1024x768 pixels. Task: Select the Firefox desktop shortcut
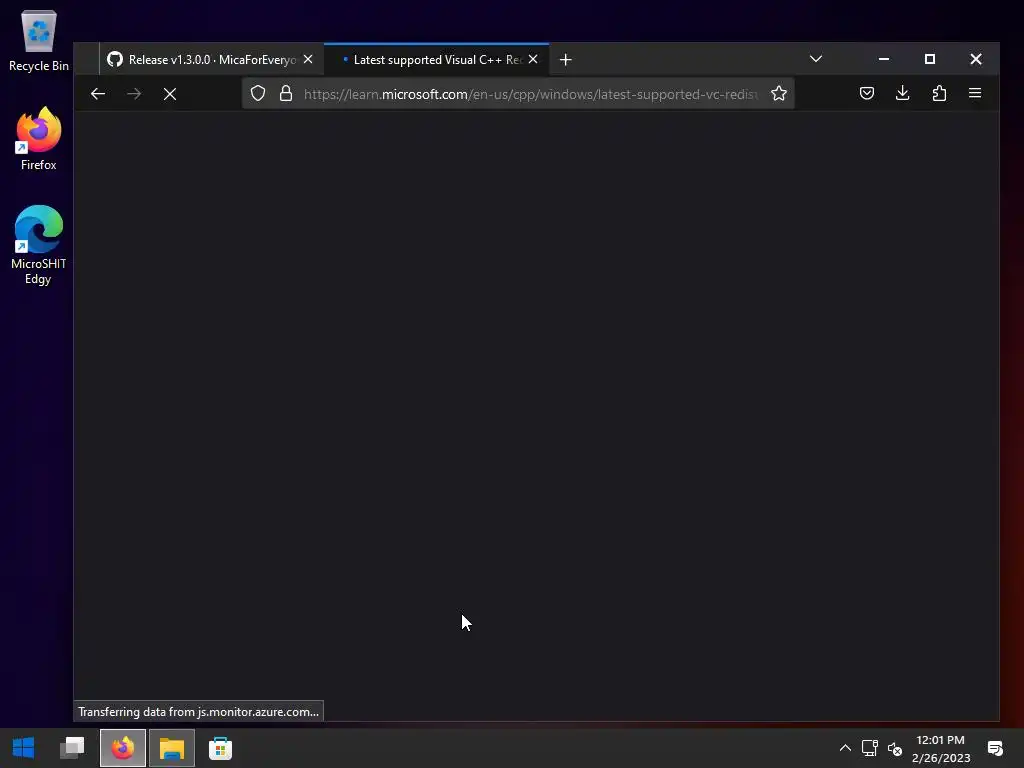[39, 139]
